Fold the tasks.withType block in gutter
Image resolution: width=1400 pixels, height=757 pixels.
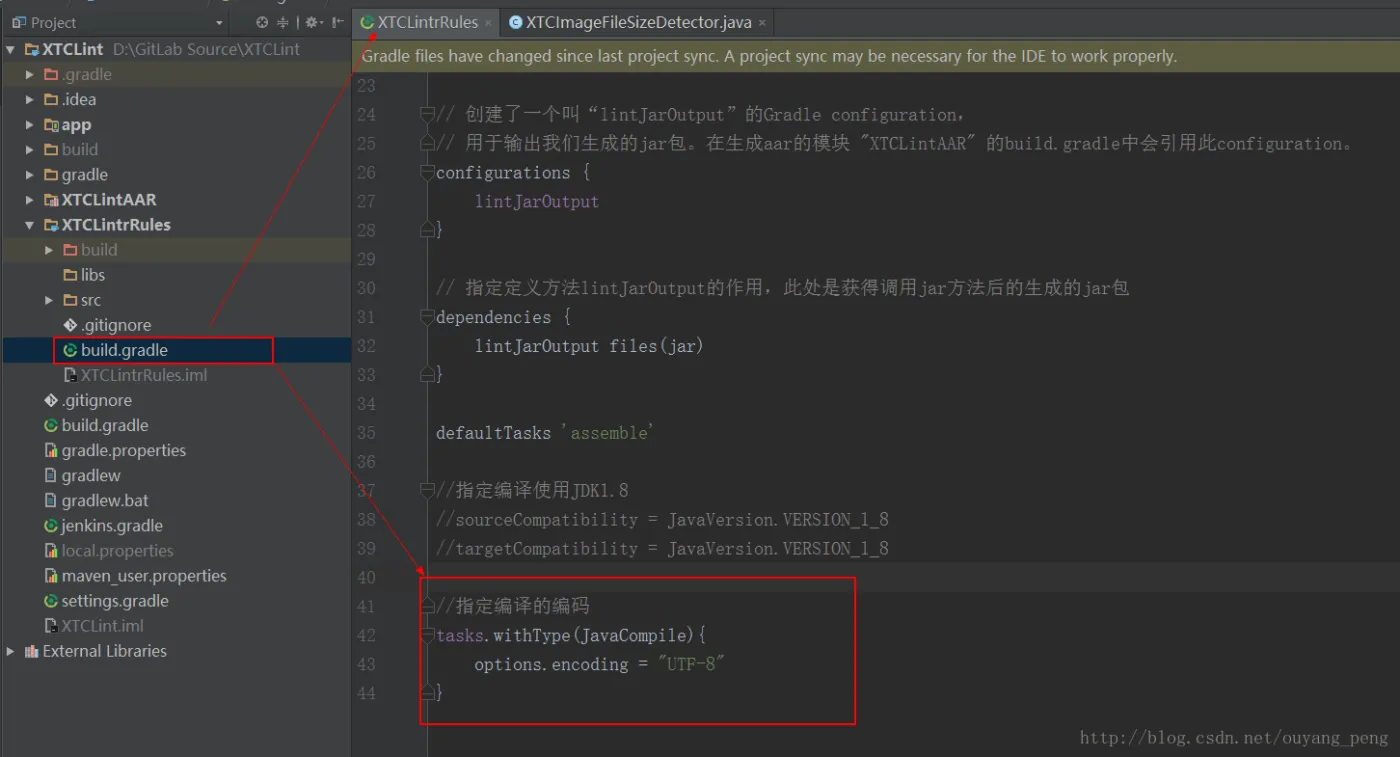[428, 635]
